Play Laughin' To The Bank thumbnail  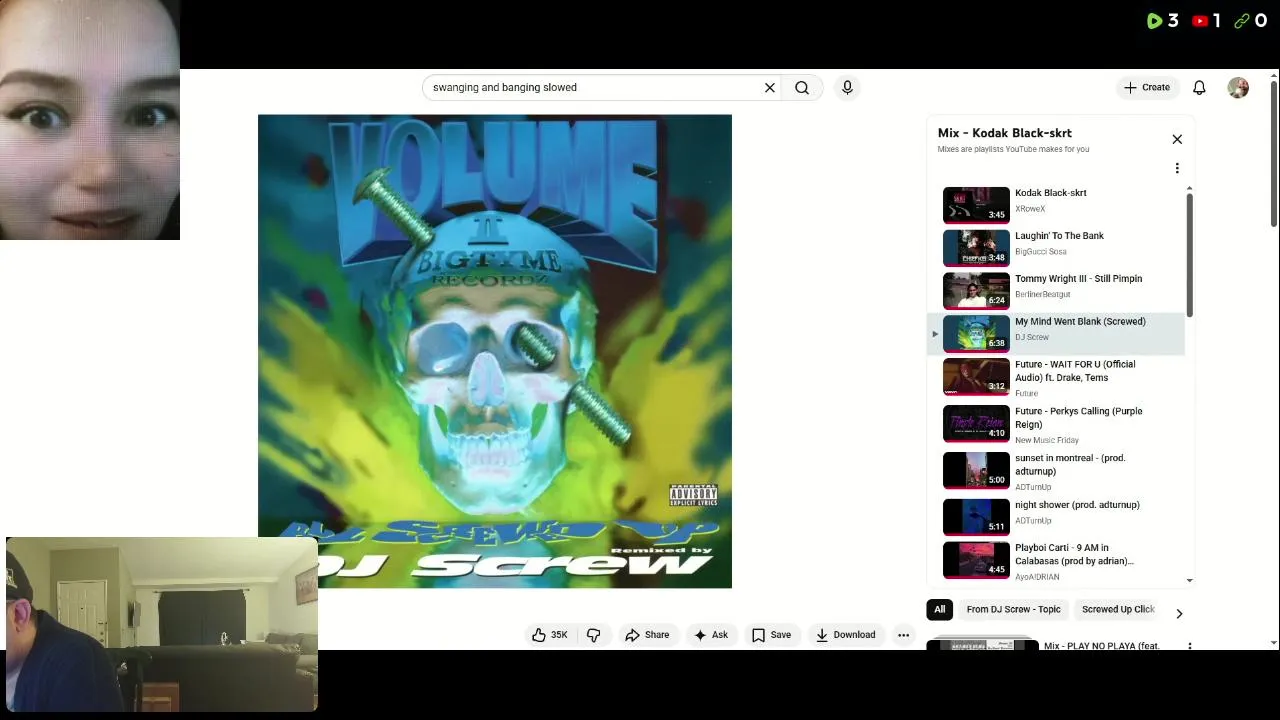976,247
